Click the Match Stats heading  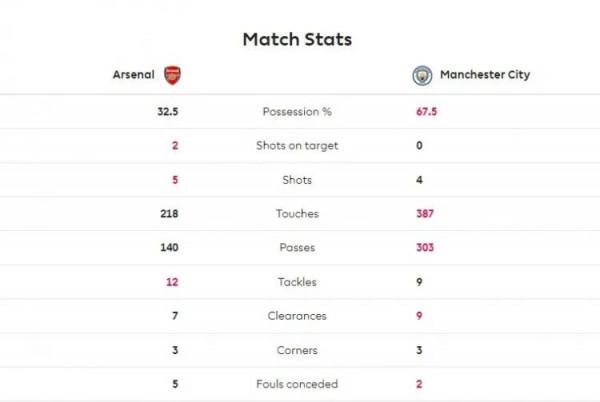pyautogui.click(x=297, y=39)
